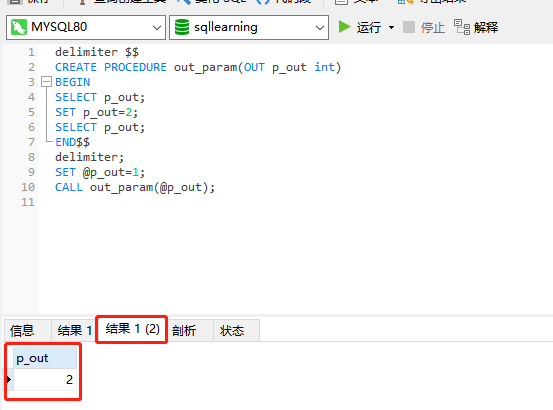Click the Explain icon
This screenshot has width=553, height=410.
462,27
